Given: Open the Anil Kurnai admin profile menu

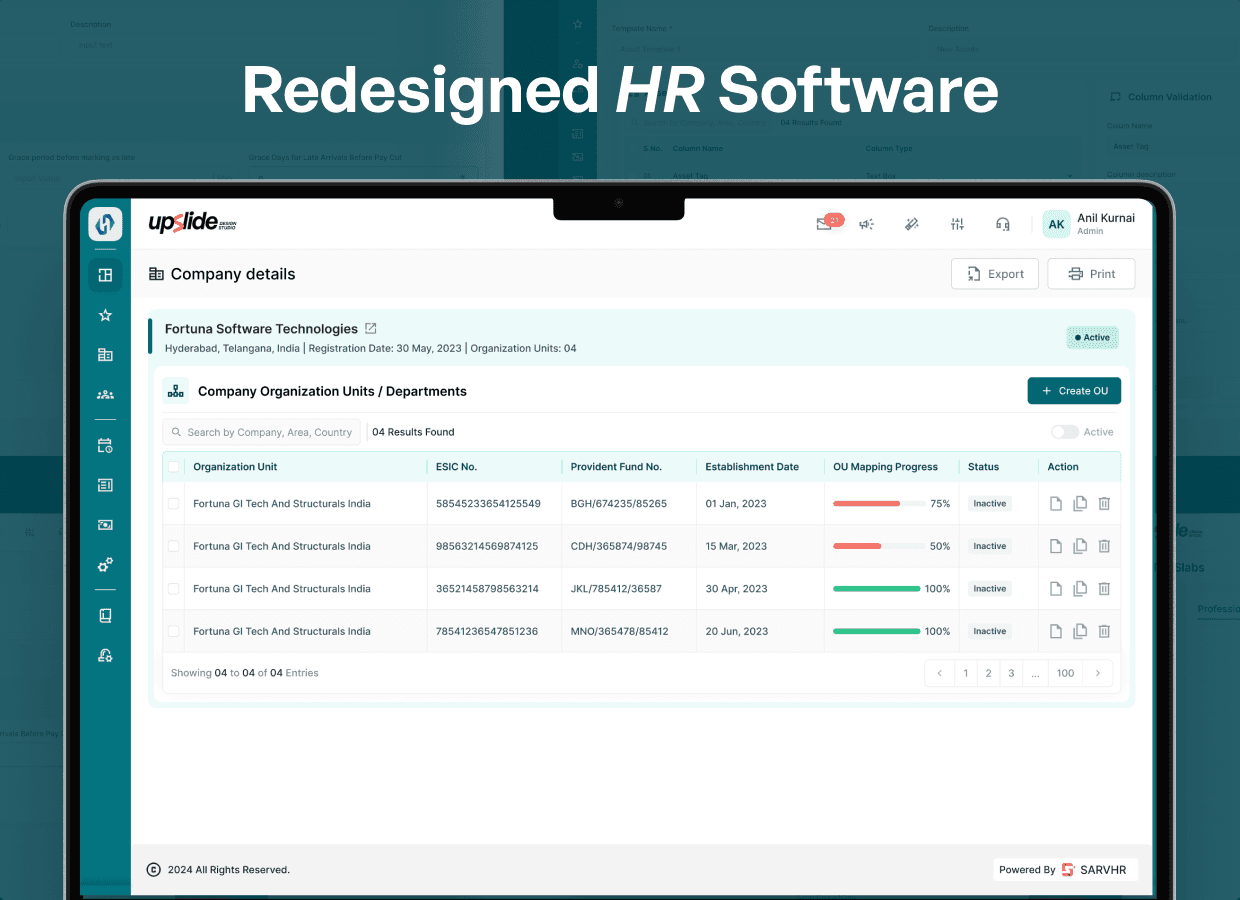Looking at the screenshot, I should (x=1089, y=224).
